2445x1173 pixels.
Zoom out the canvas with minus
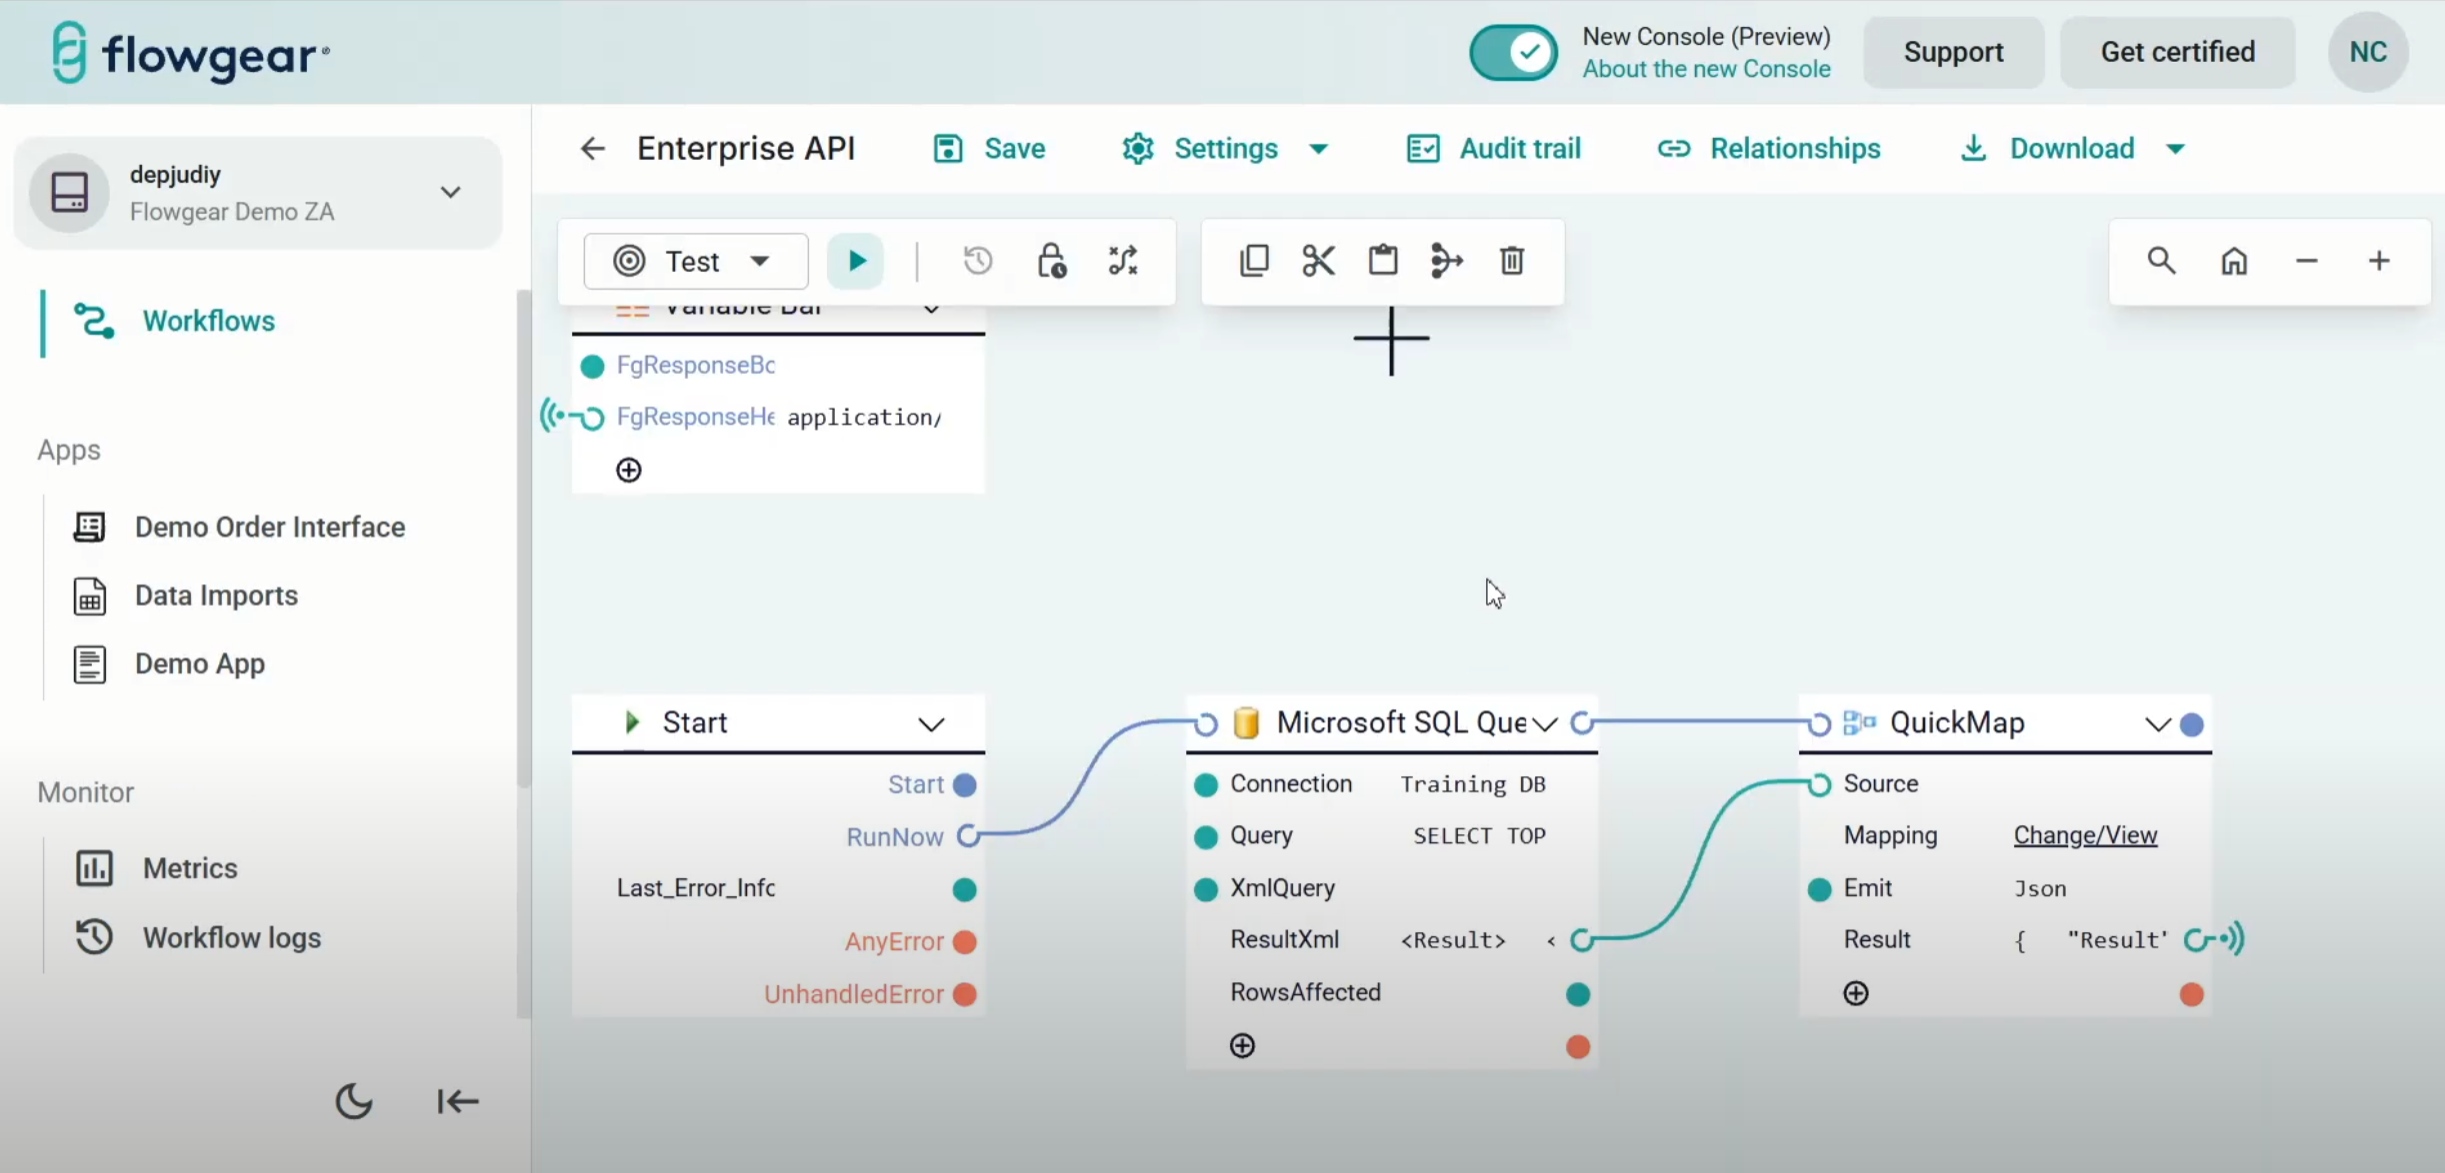pos(2307,261)
